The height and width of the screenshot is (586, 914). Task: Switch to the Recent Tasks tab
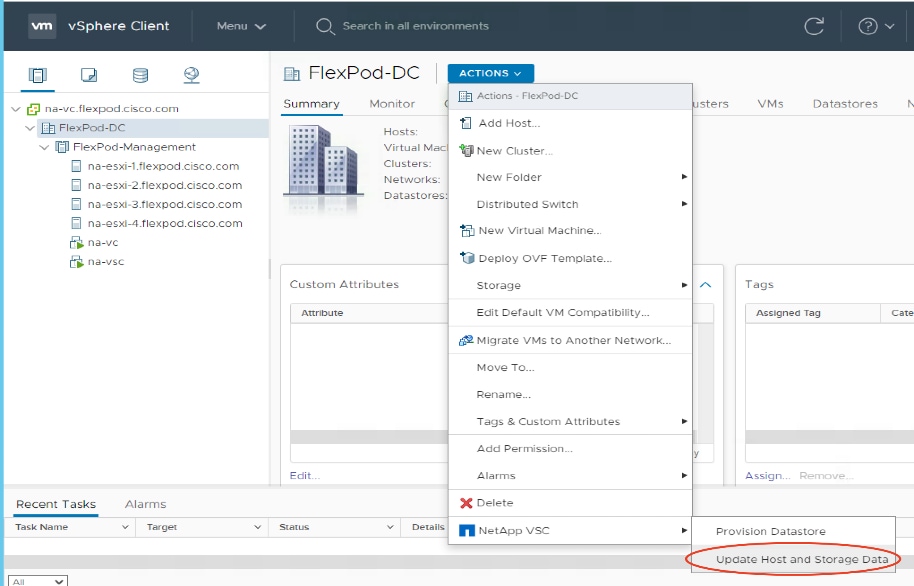[x=56, y=504]
